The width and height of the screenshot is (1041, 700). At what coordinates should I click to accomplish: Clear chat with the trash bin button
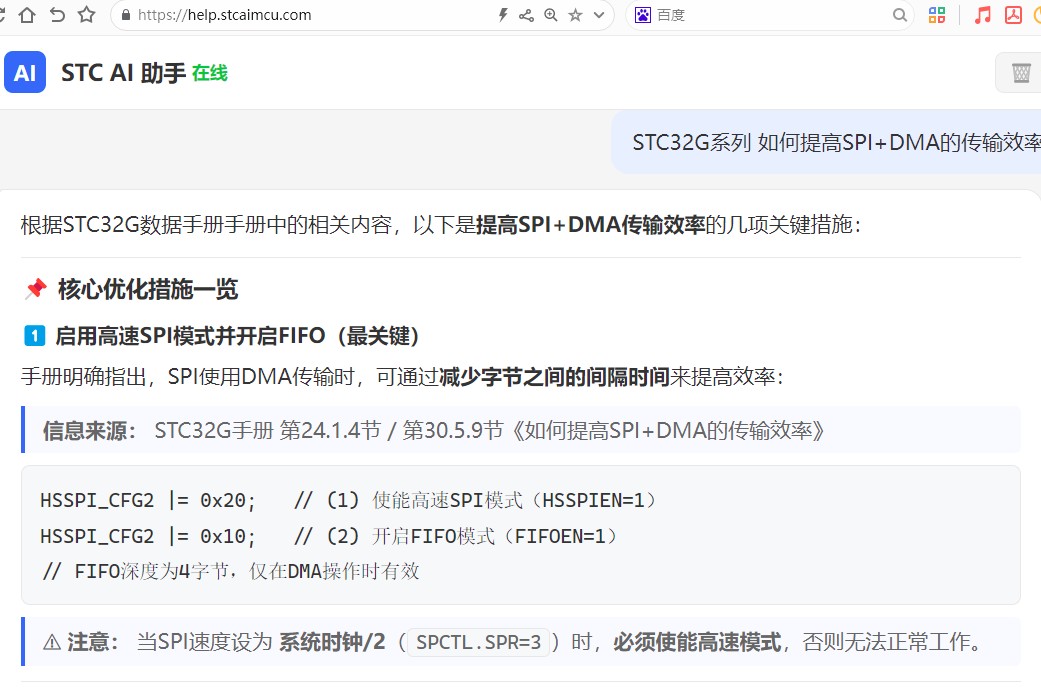[x=1020, y=72]
